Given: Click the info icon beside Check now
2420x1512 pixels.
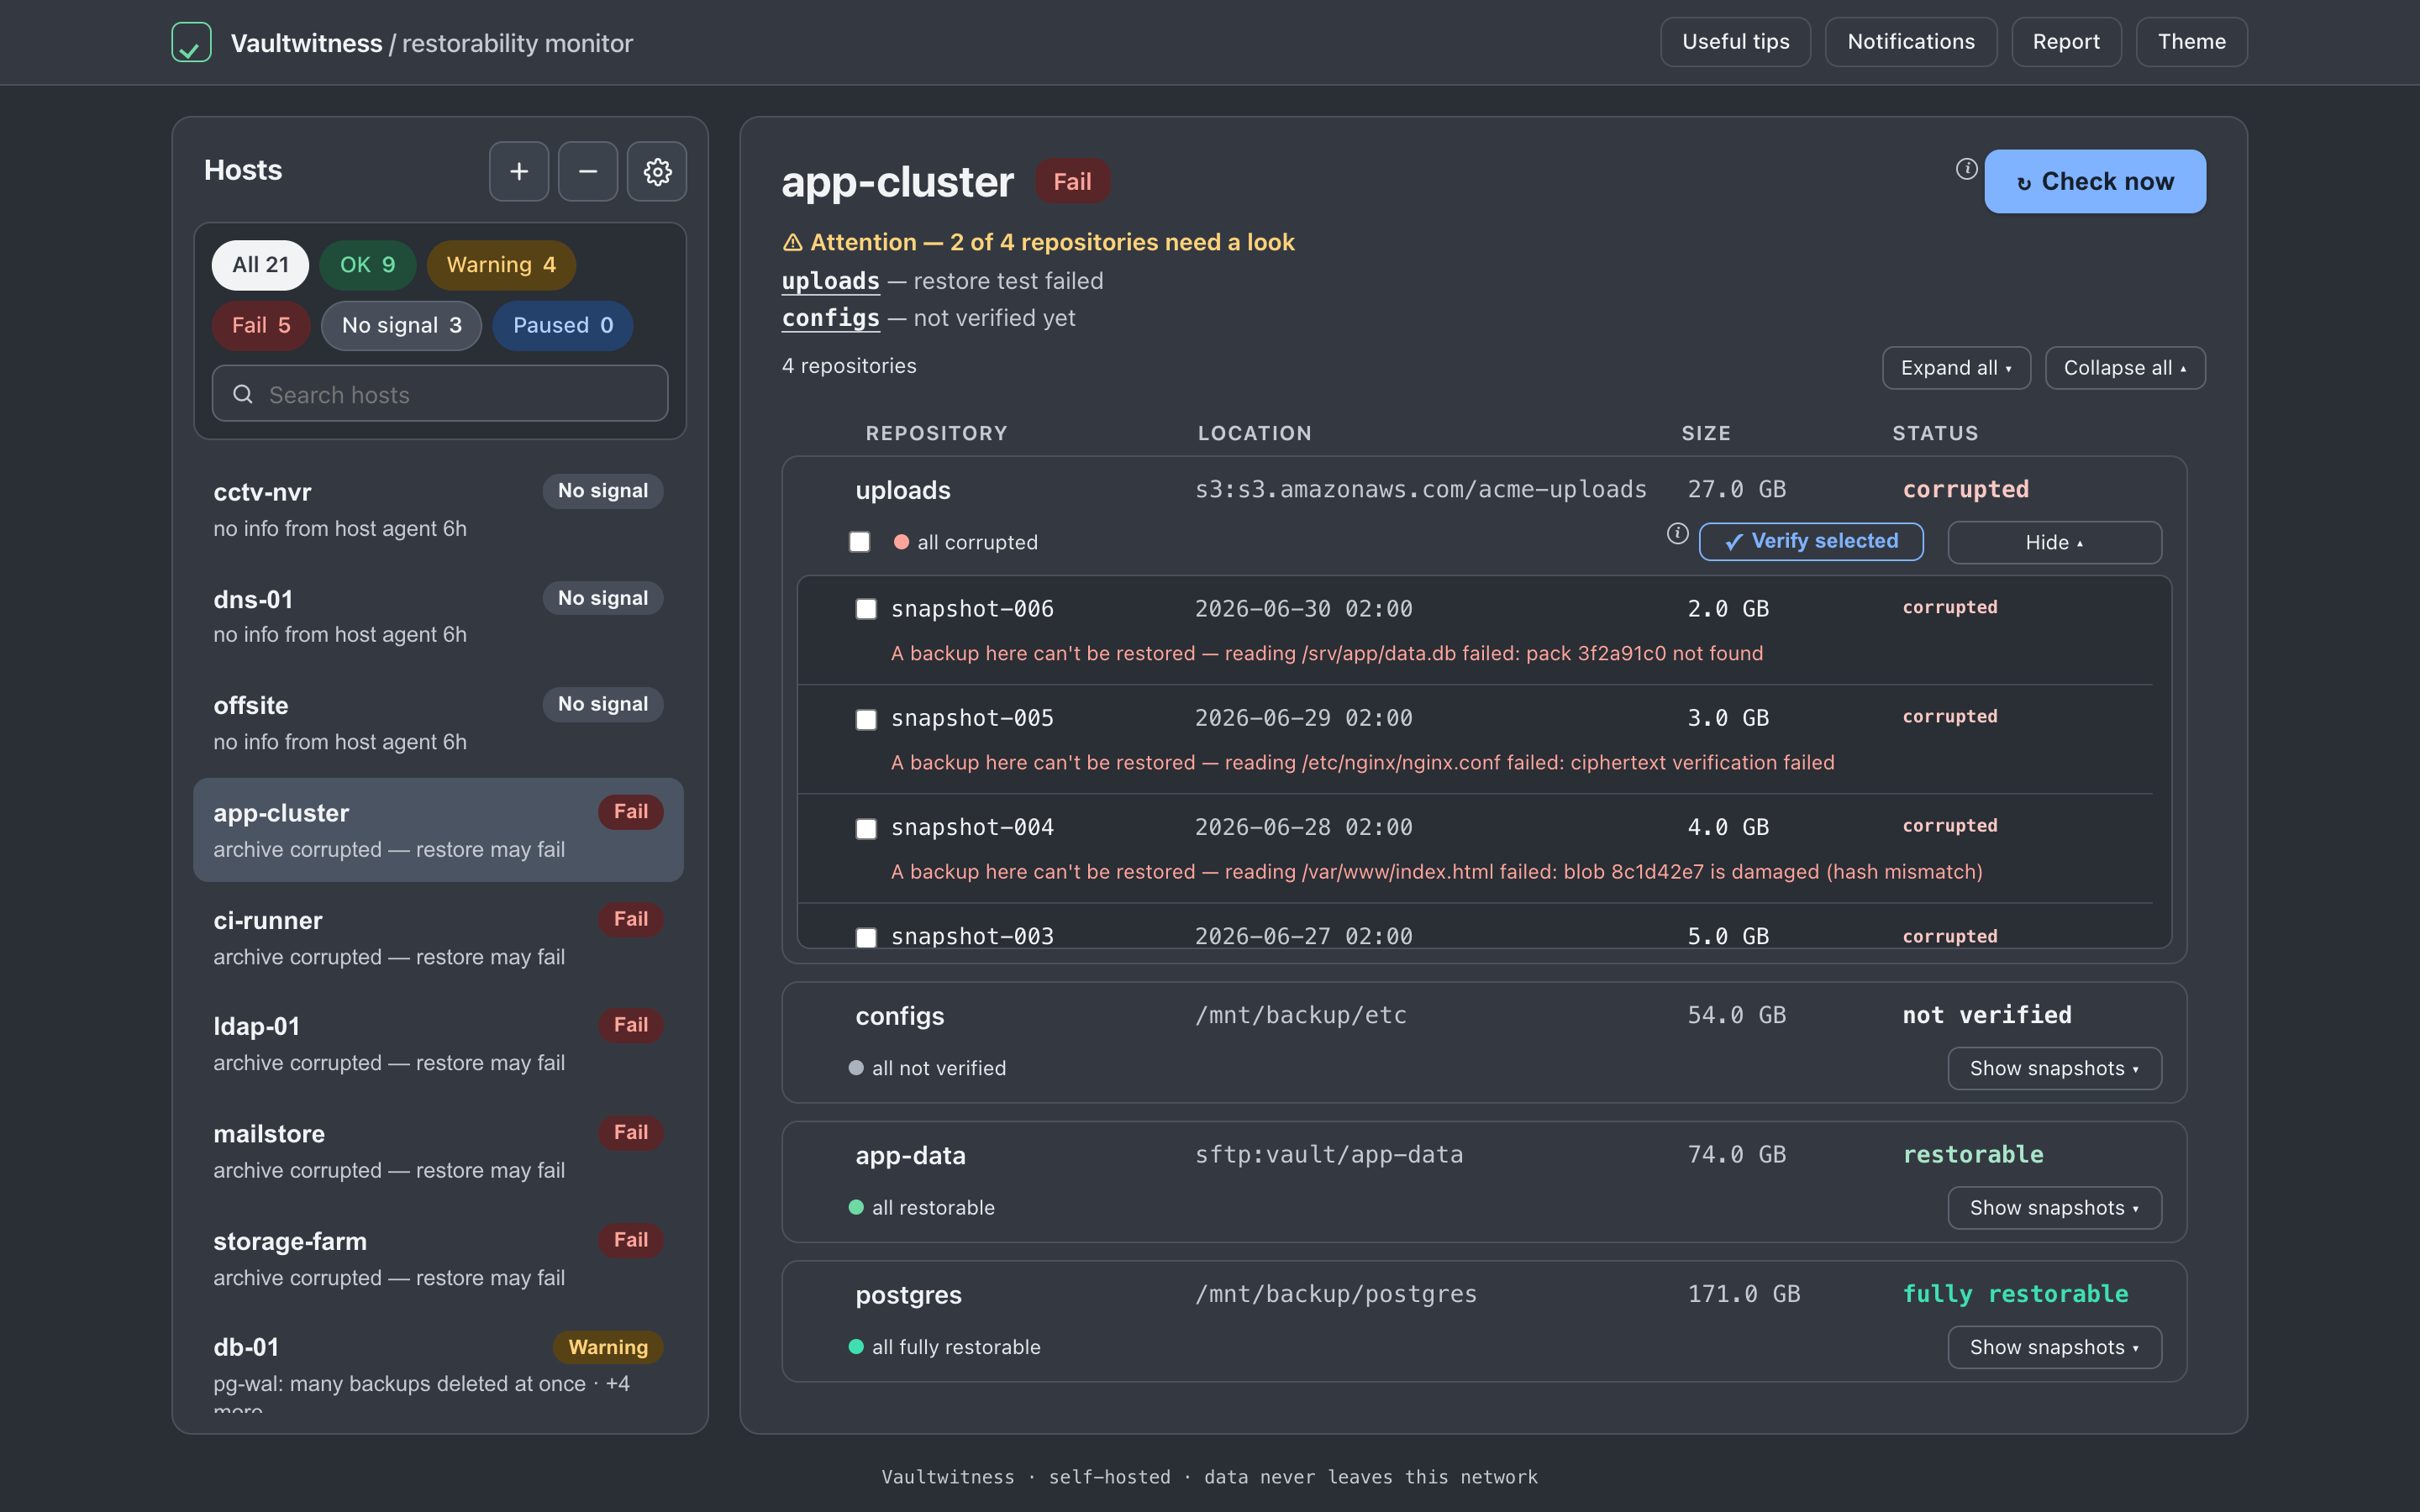Looking at the screenshot, I should point(1966,168).
